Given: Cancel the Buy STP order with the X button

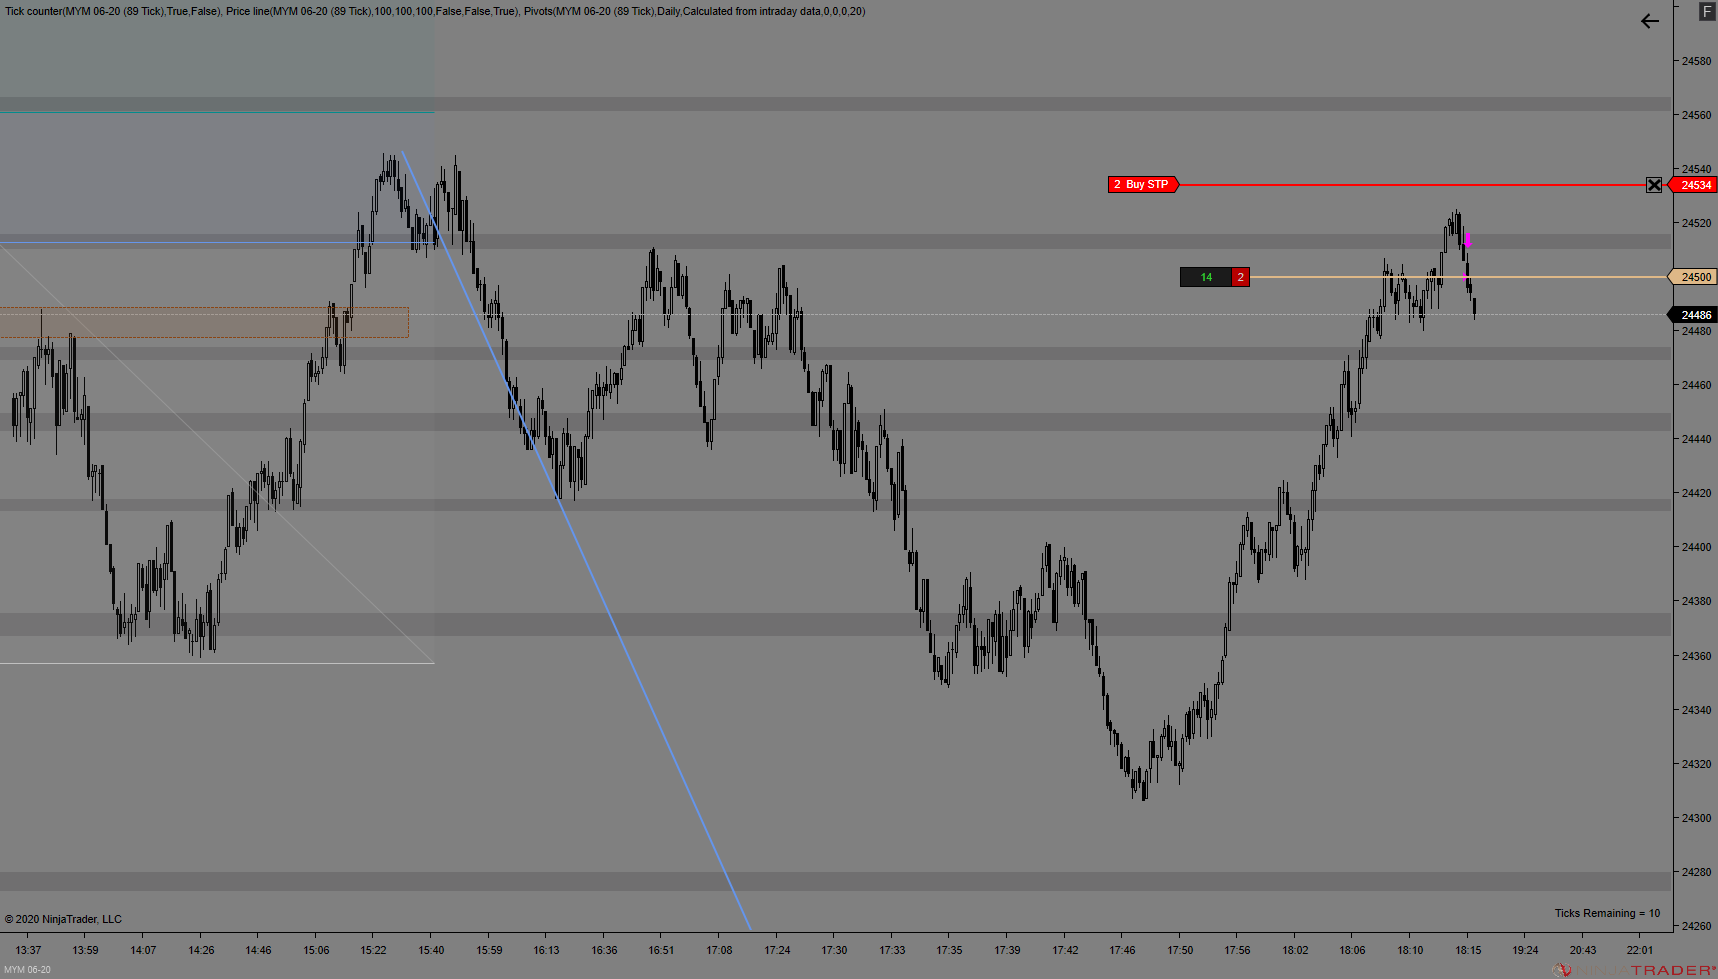Looking at the screenshot, I should click(x=1654, y=185).
